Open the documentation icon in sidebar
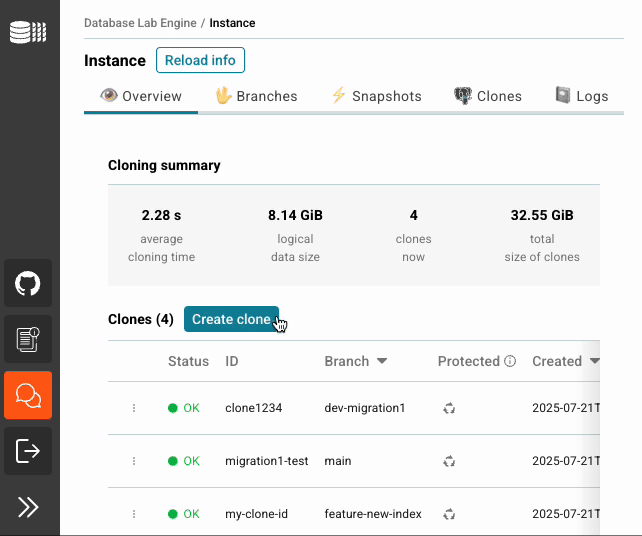 pyautogui.click(x=28, y=339)
